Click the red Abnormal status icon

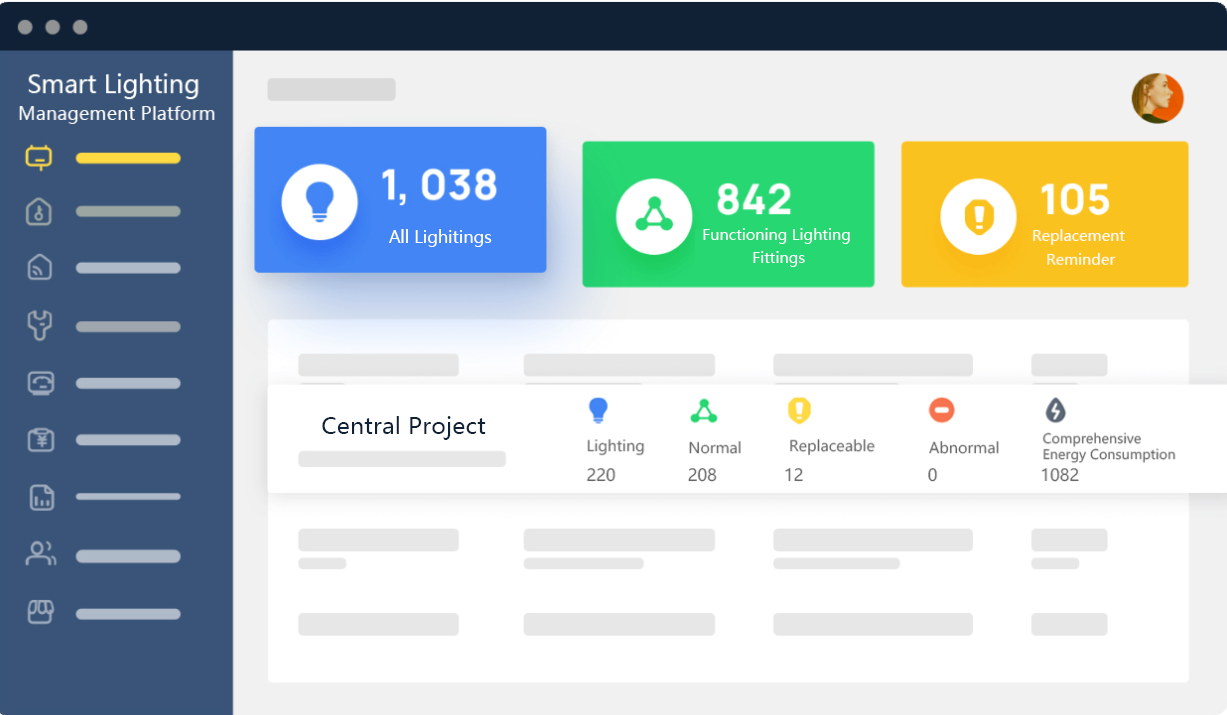pyautogui.click(x=941, y=410)
